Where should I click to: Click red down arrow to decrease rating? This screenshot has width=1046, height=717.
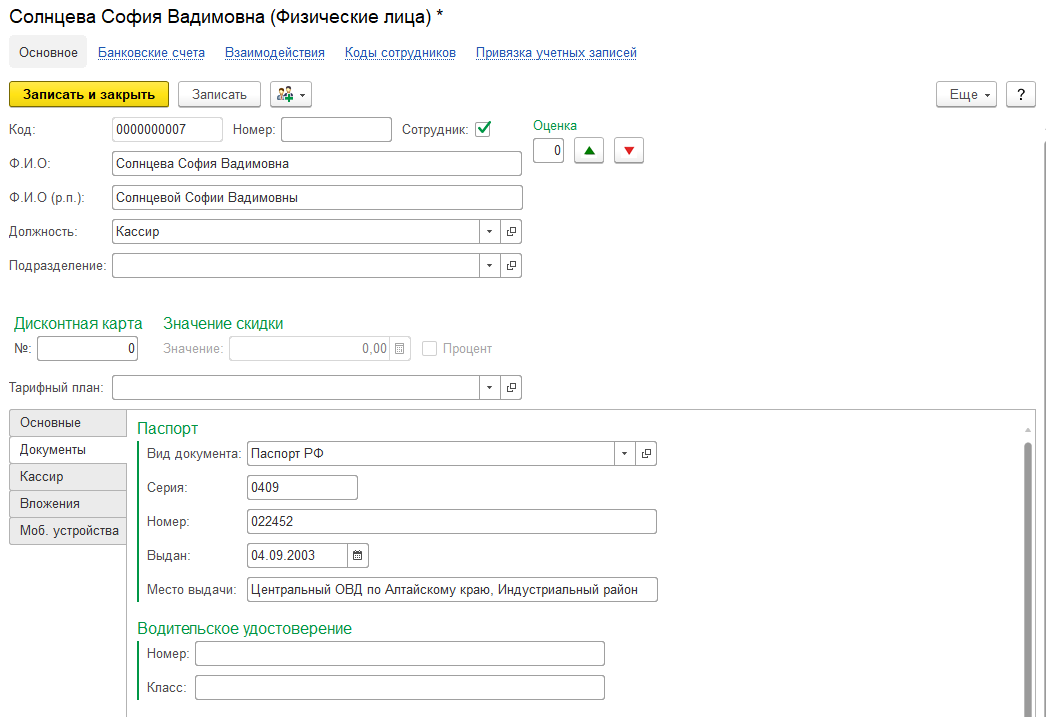[628, 151]
